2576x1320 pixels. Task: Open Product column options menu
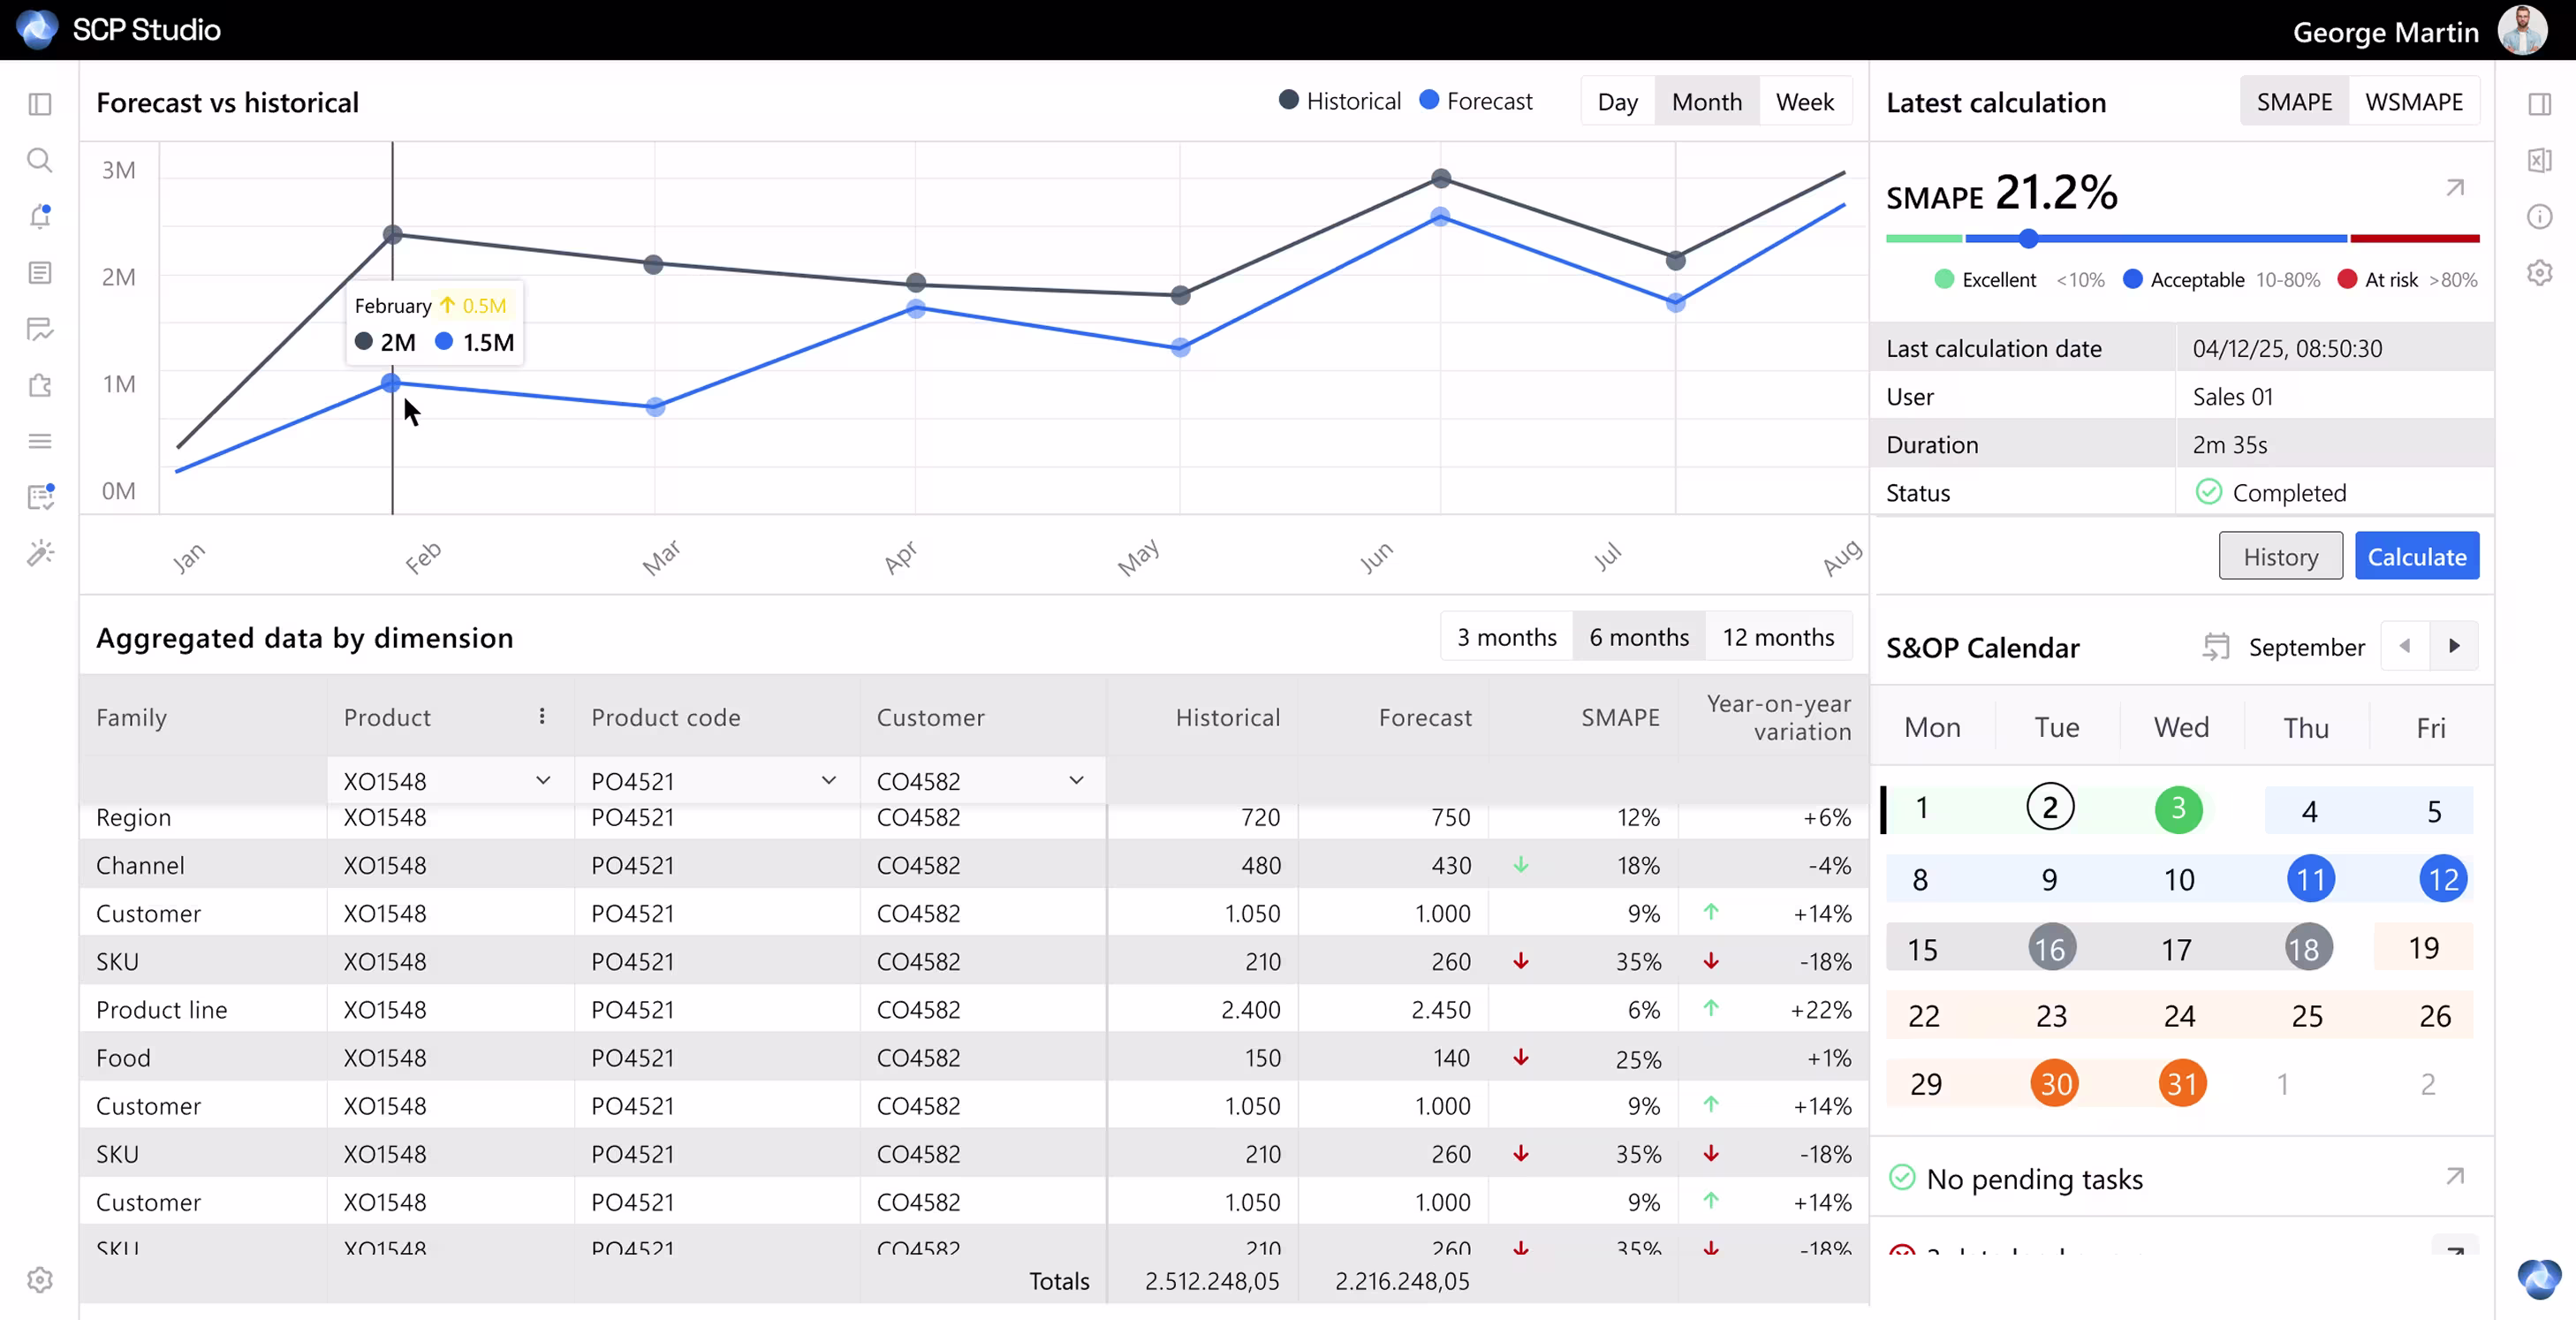[x=542, y=716]
